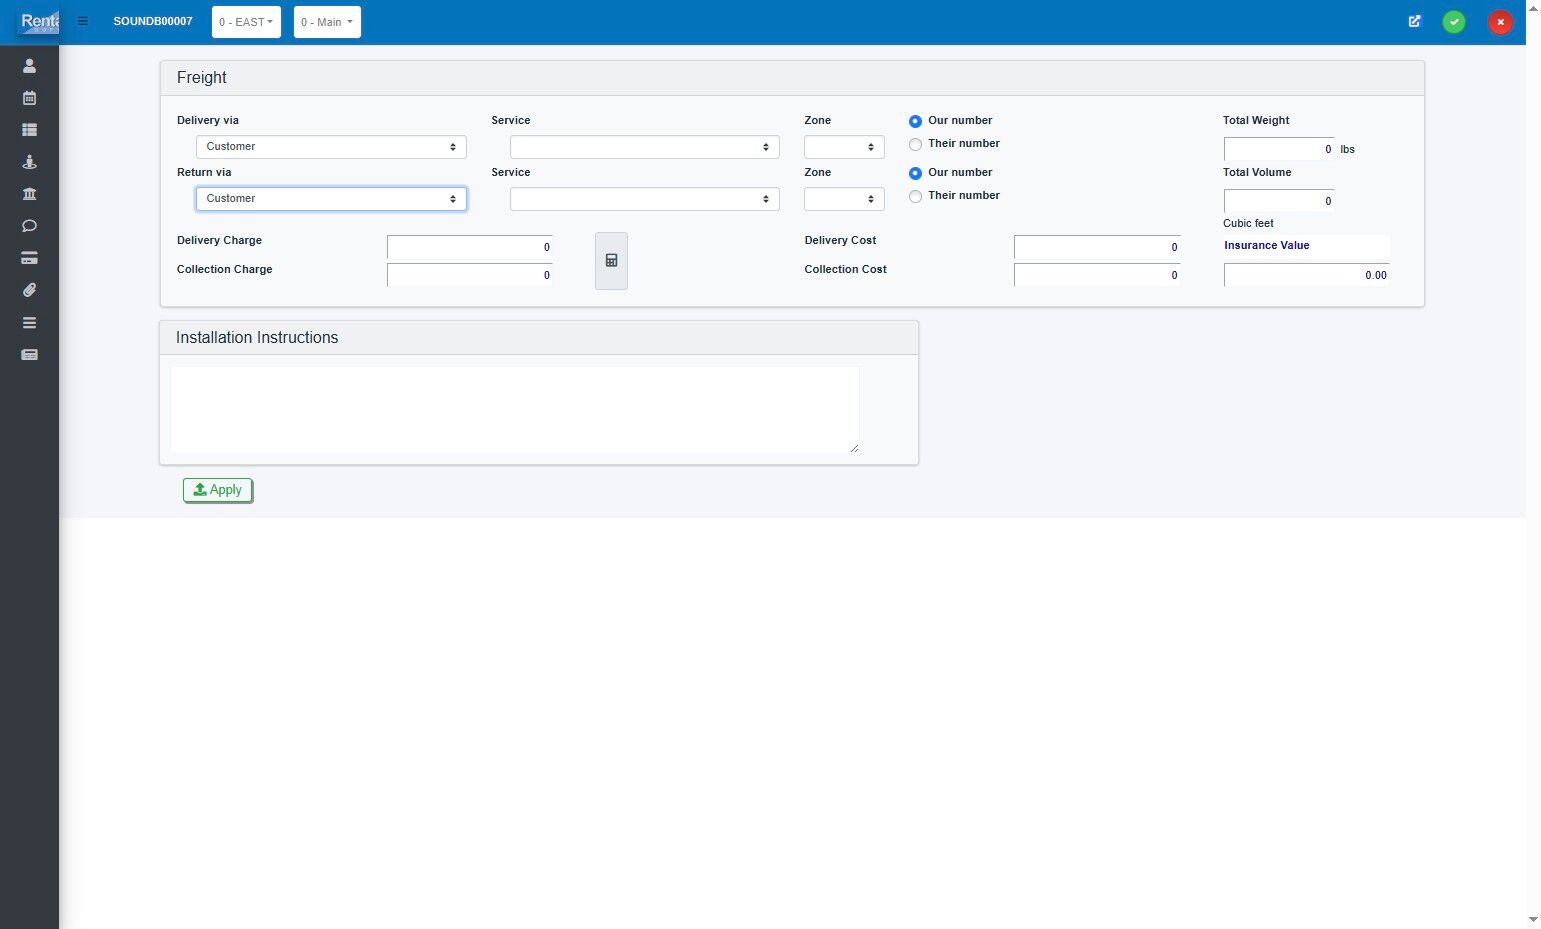
Task: Click the Insurance Value field
Action: tap(1307, 275)
